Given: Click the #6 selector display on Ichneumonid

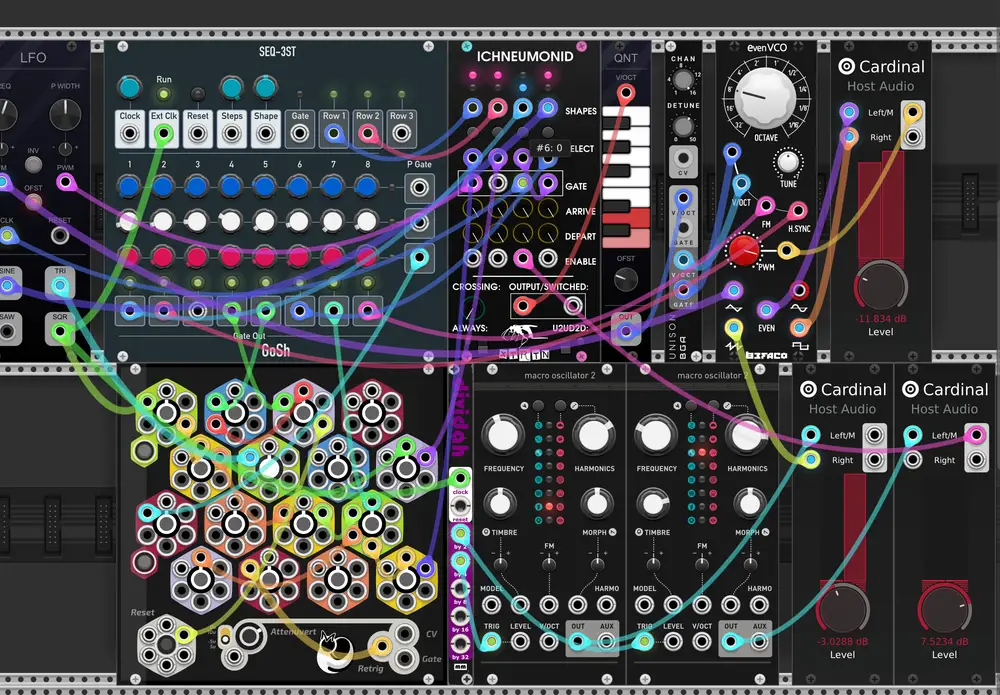Looking at the screenshot, I should [x=548, y=147].
